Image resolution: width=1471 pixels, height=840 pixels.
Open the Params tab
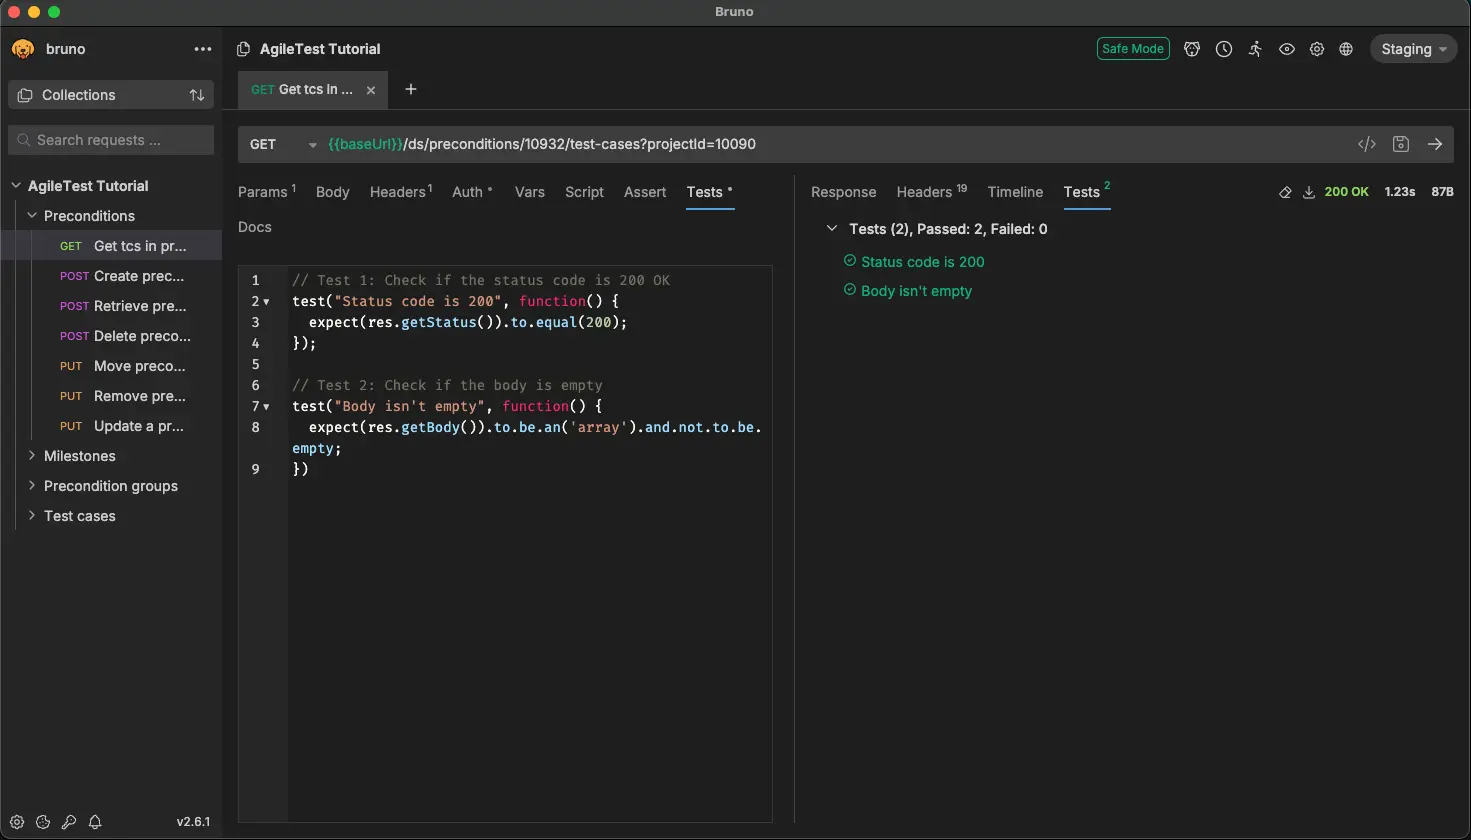267,192
